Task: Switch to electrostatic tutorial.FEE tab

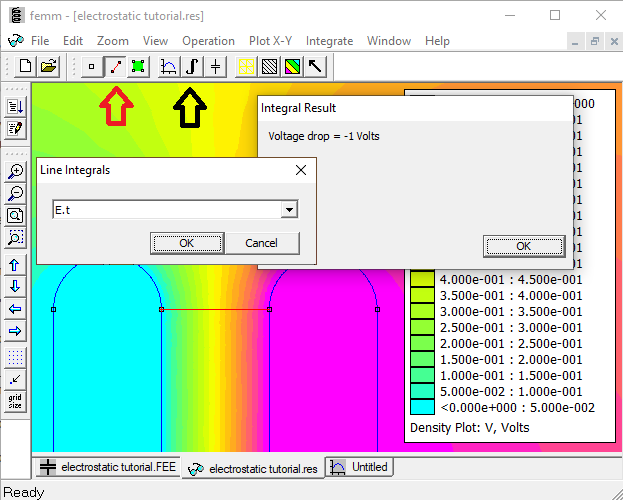Action: pos(107,467)
